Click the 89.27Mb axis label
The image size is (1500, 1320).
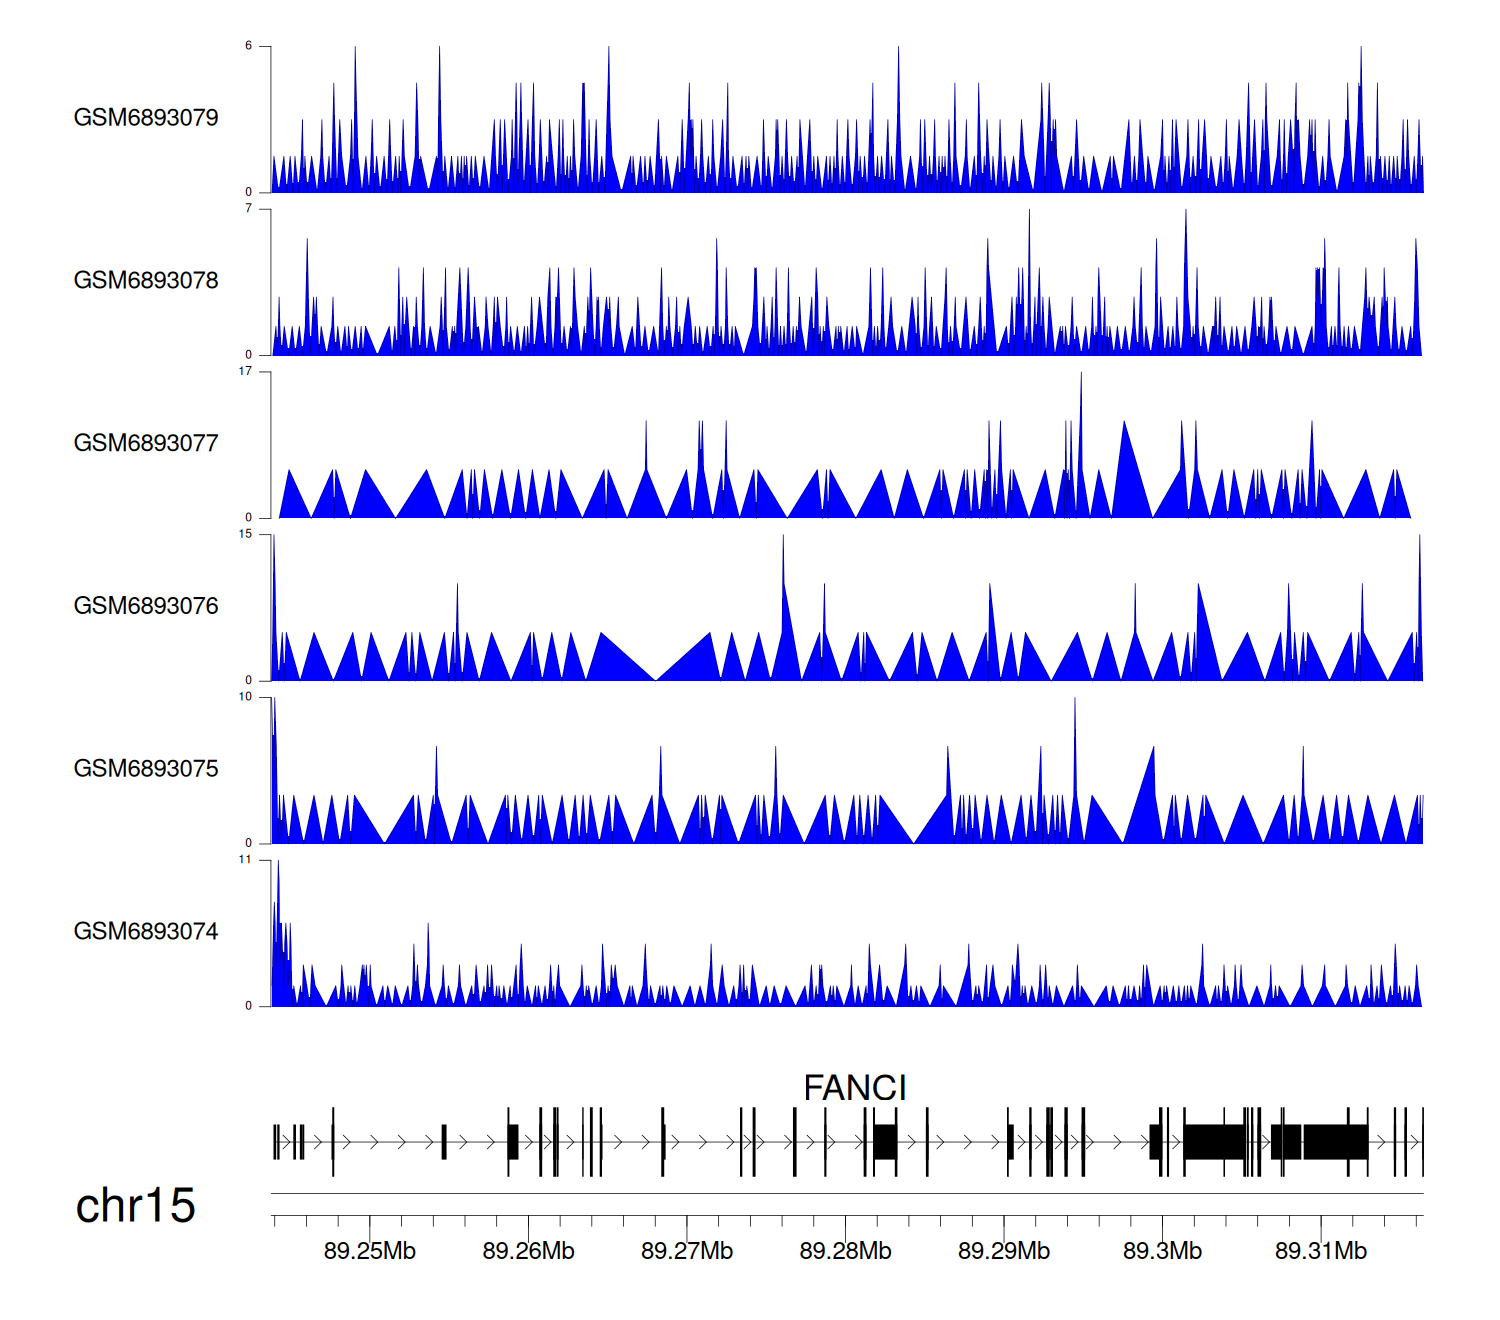[x=687, y=1252]
